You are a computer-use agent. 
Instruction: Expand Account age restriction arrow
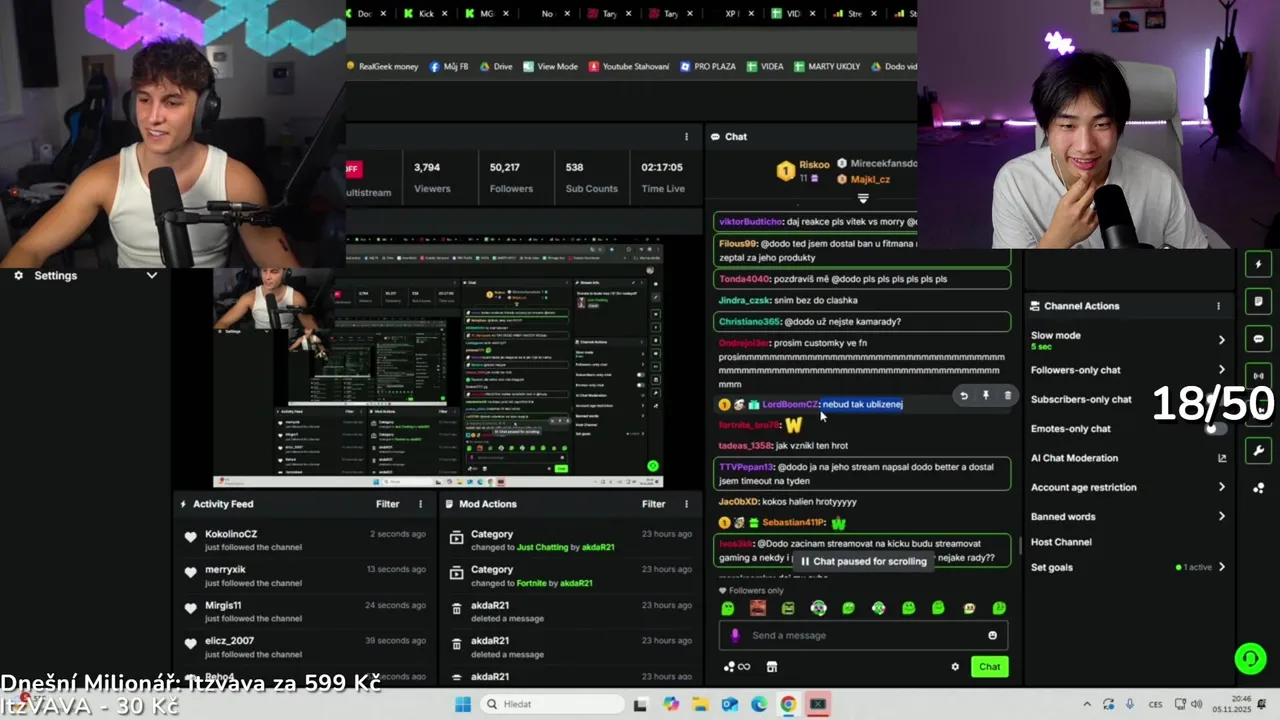click(x=1221, y=487)
